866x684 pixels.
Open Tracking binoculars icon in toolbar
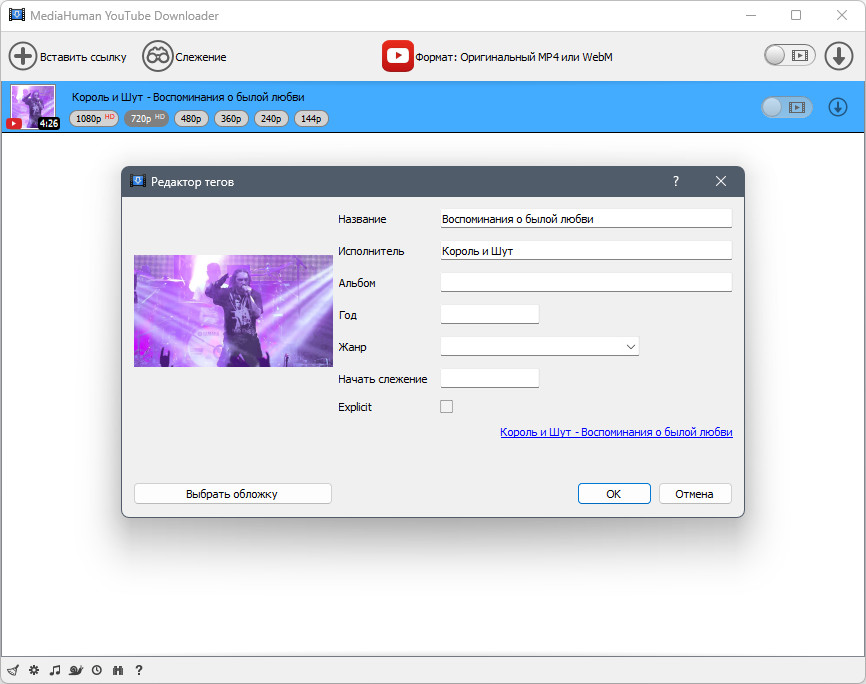(x=157, y=56)
